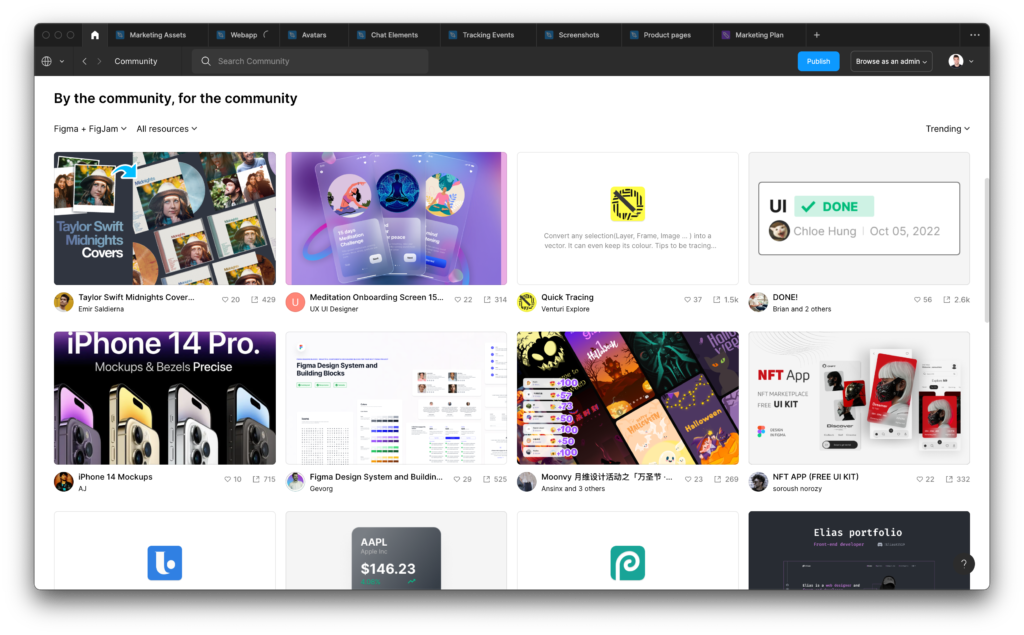Open the Meditation Onboarding Screen thumbnail
This screenshot has height=635, width=1024.
(396, 219)
